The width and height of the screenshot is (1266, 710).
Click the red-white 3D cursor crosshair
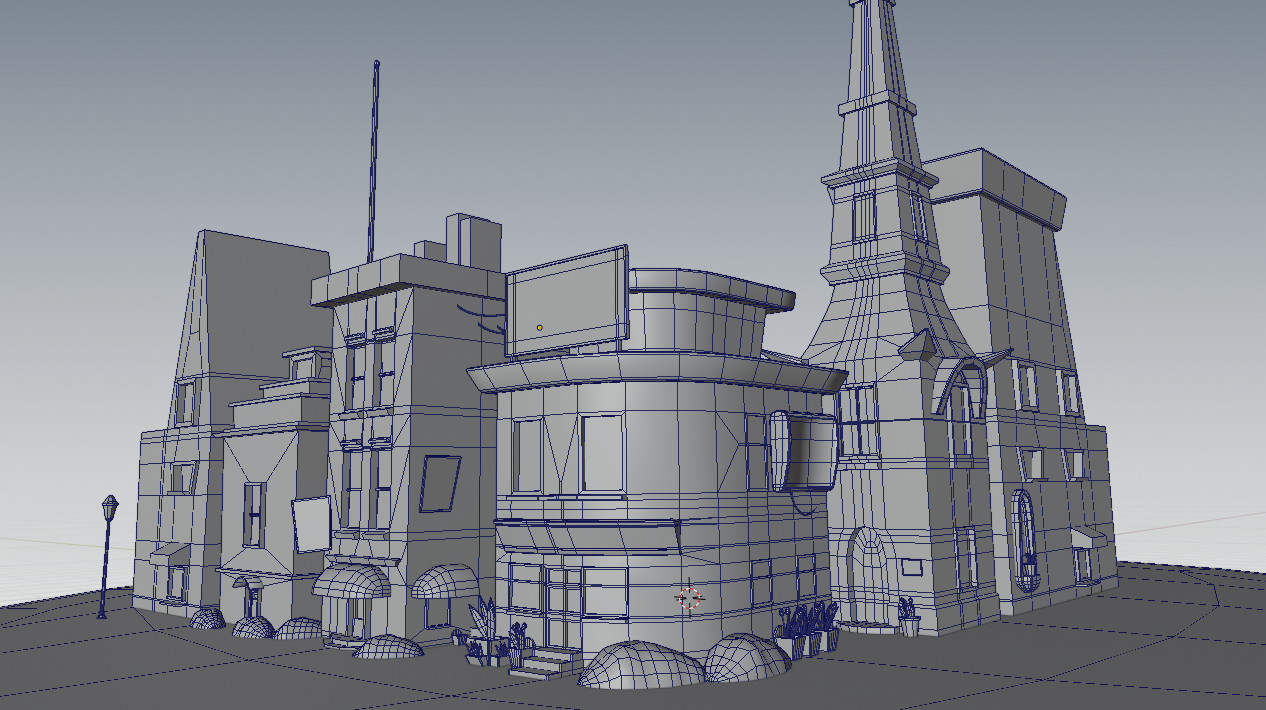[x=689, y=598]
